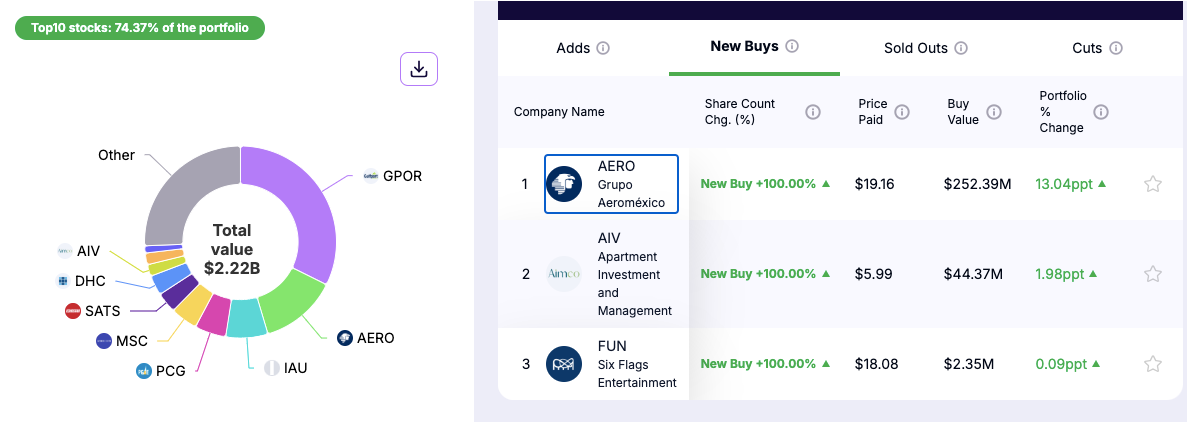Click the $44.37M buy value
The height and width of the screenshot is (422, 1187).
point(974,274)
